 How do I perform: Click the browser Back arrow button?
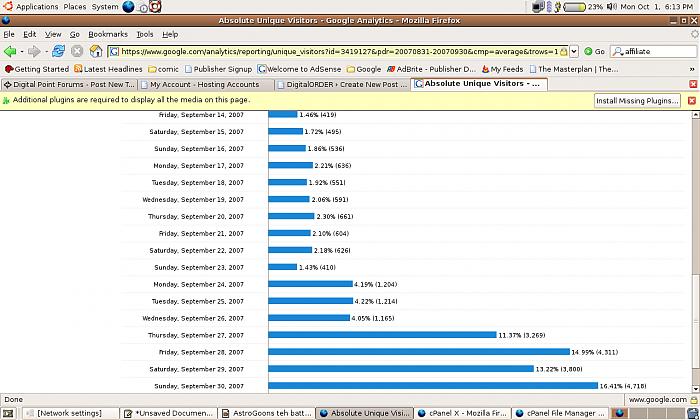[10, 51]
